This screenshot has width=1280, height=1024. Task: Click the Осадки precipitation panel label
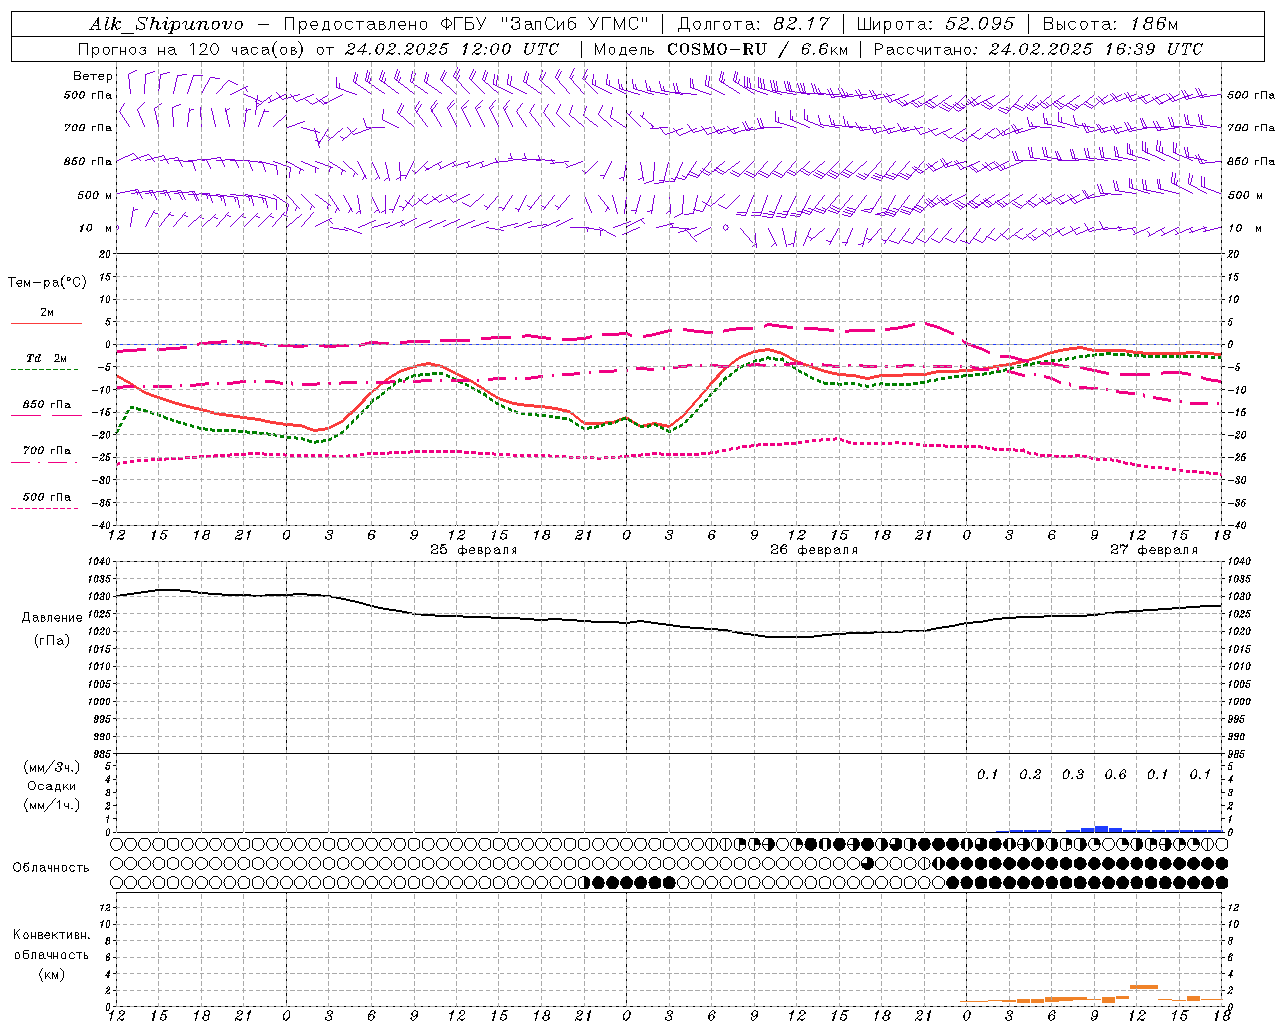(52, 786)
